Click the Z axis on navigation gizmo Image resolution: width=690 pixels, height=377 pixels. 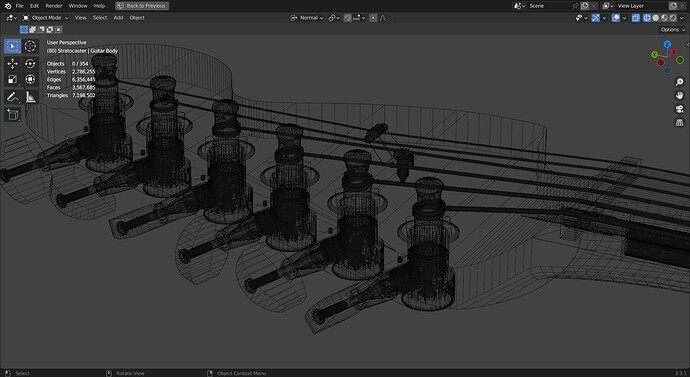tap(667, 44)
